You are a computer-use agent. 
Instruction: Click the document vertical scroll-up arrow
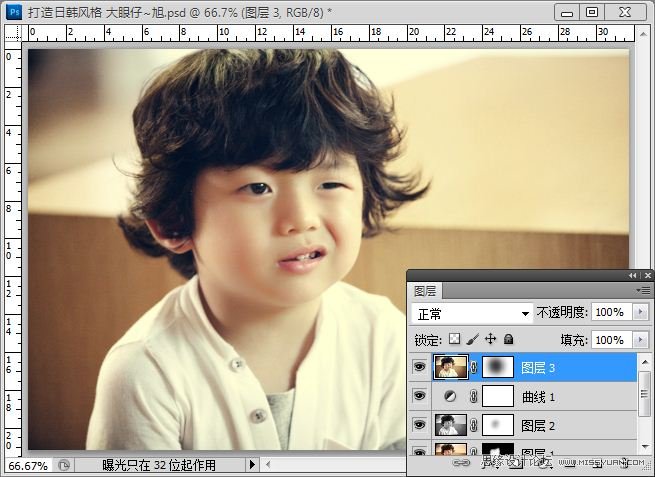(x=644, y=34)
